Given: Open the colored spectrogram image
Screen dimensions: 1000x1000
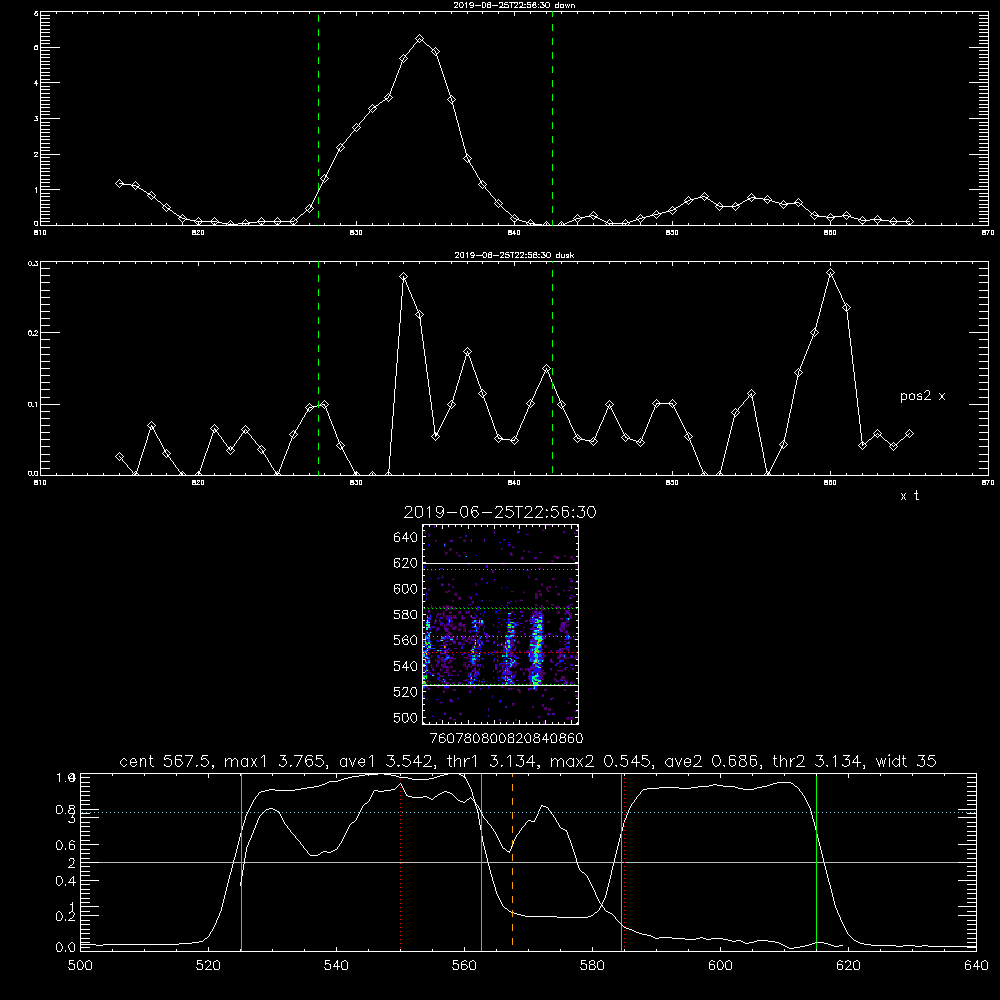Looking at the screenshot, I should 501,624.
